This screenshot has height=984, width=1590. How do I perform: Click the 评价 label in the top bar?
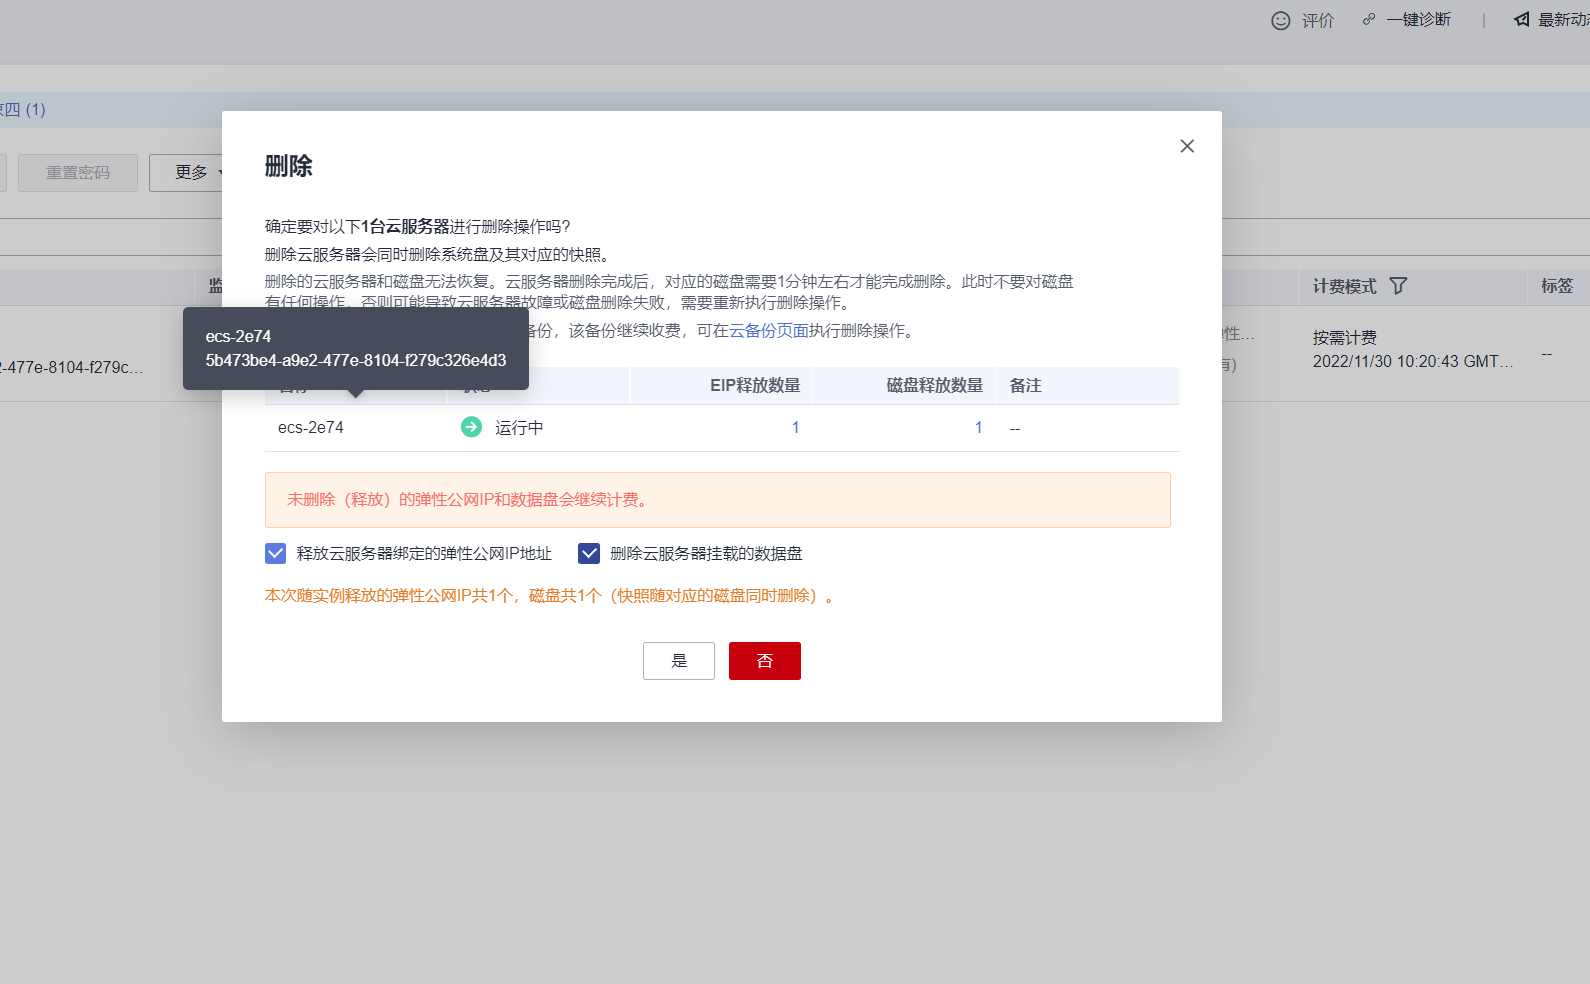(1318, 20)
